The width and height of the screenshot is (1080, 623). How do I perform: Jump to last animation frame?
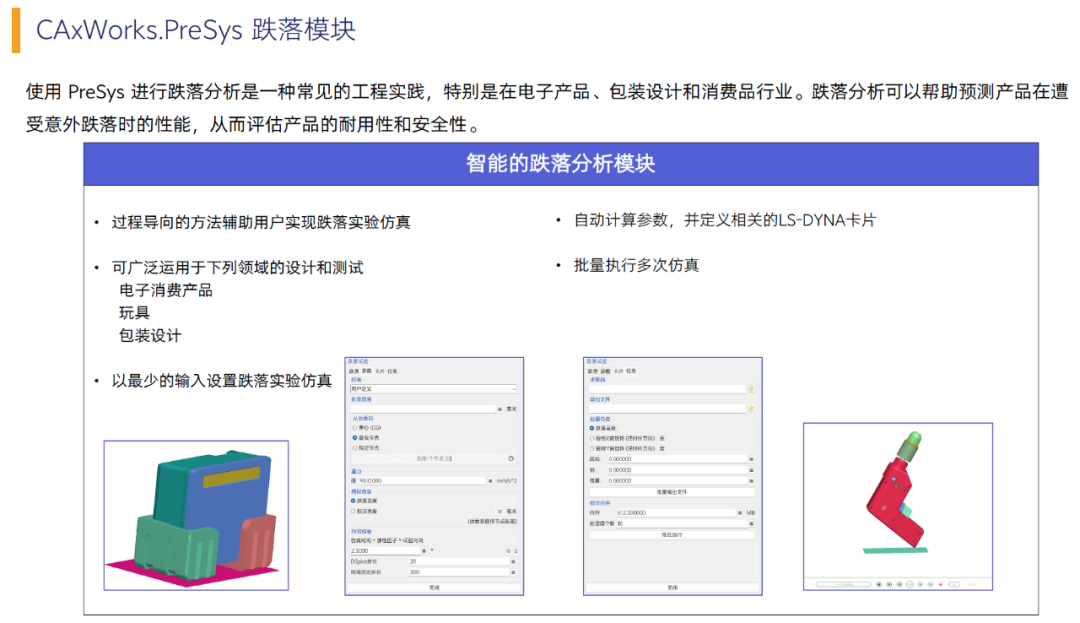[931, 584]
